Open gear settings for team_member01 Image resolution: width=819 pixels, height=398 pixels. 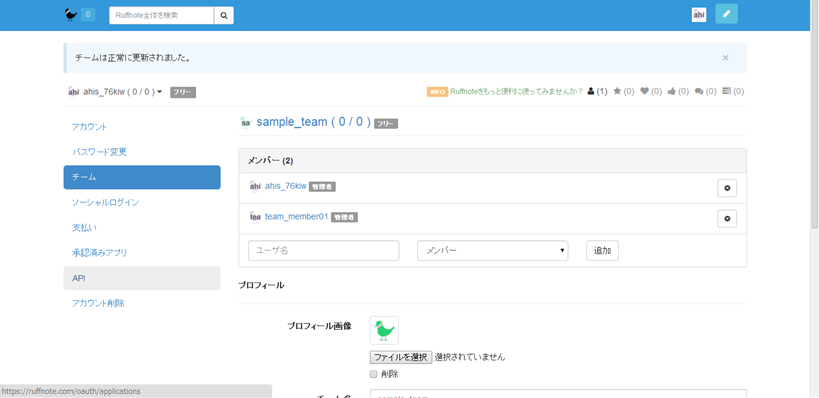727,219
